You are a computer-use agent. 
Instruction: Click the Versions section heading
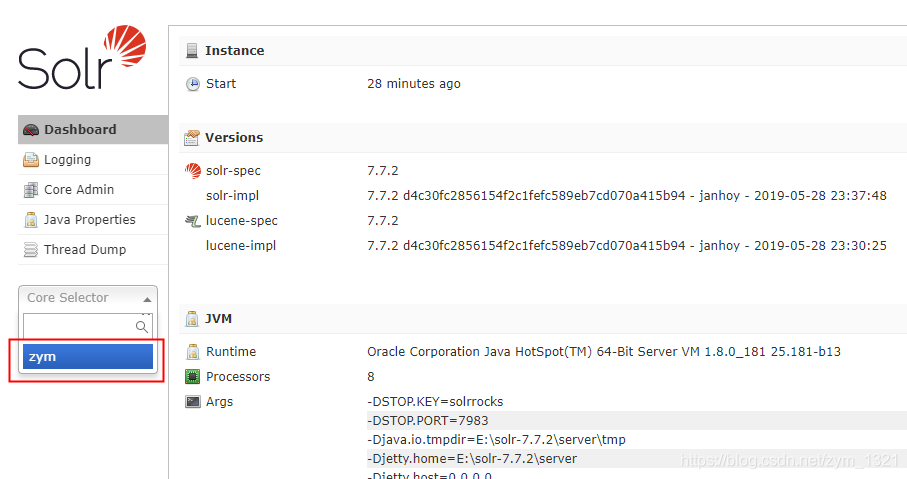(x=234, y=138)
